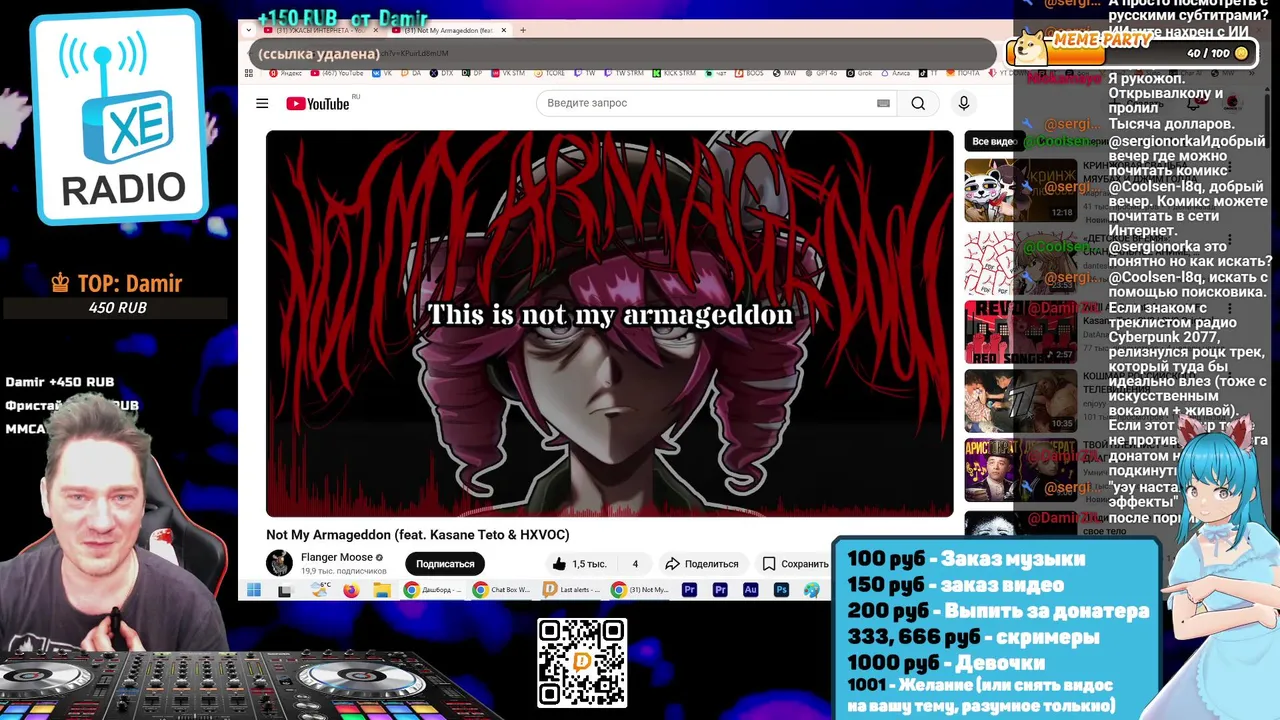Open the Windows Start button
This screenshot has width=1280, height=720.
pyautogui.click(x=254, y=591)
